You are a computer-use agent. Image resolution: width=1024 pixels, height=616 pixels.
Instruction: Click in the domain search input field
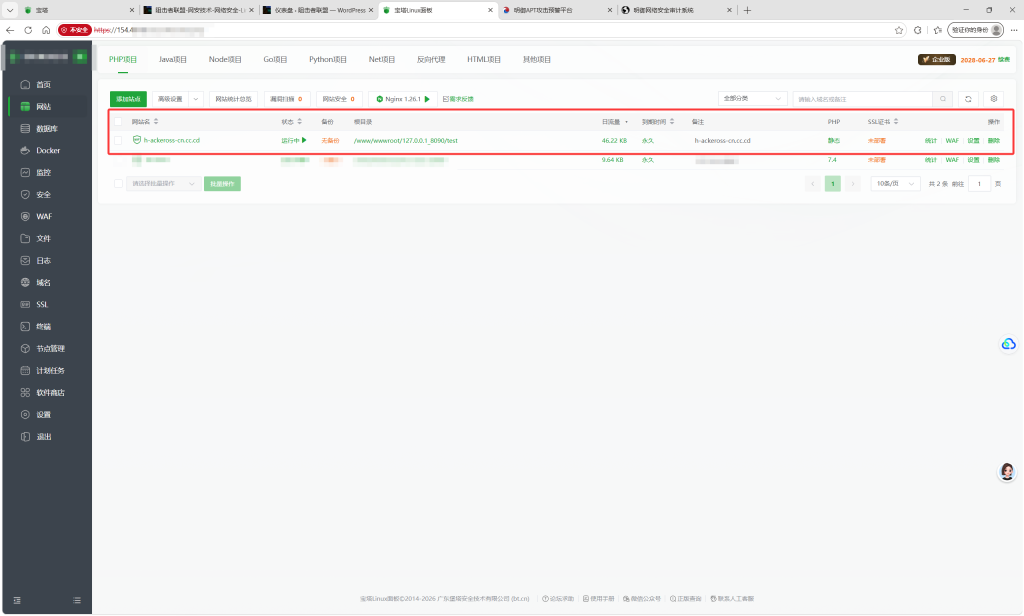863,99
